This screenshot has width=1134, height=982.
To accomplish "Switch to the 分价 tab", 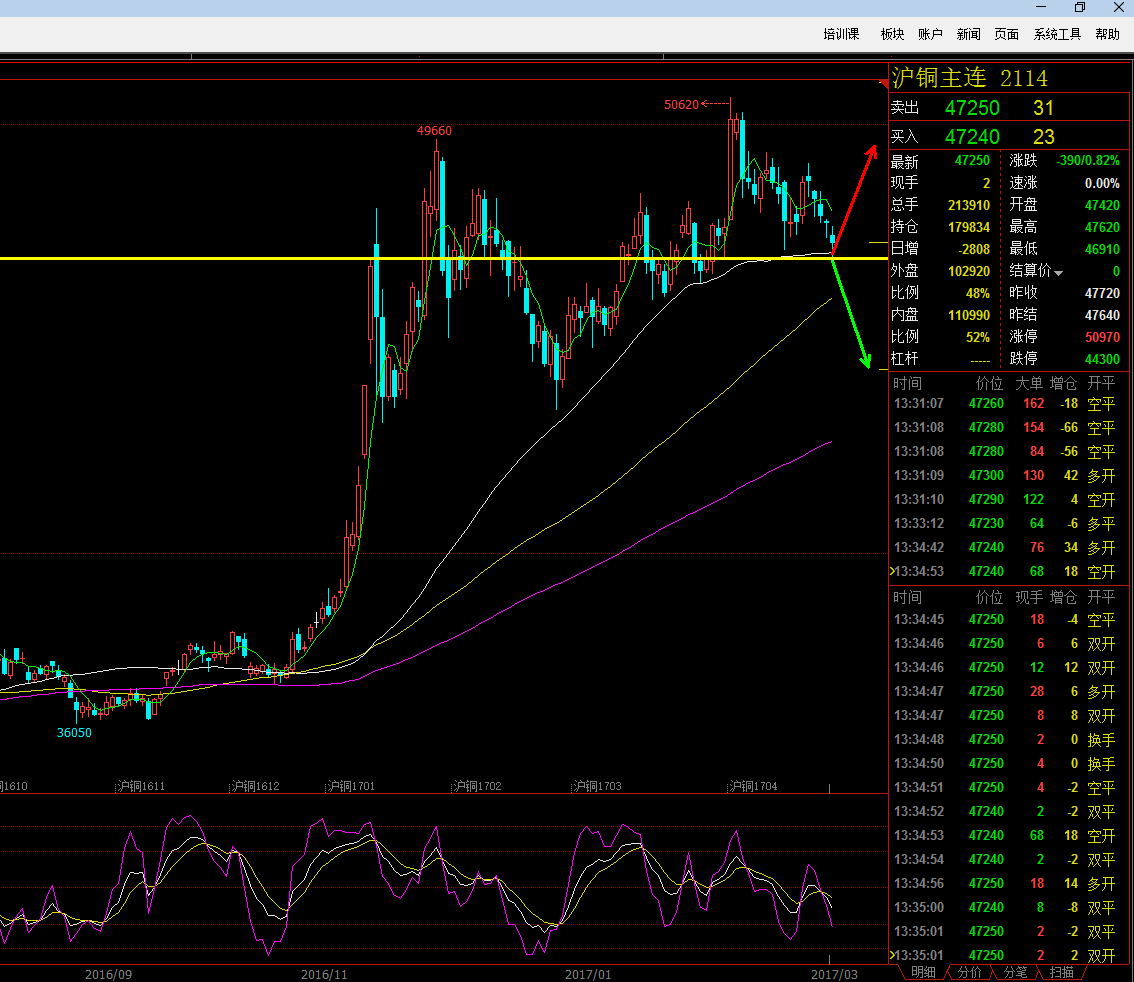I will point(969,973).
